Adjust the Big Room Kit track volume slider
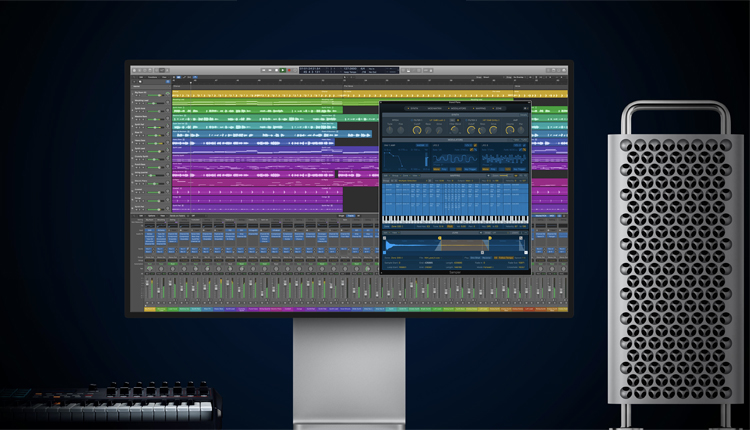This screenshot has width=750, height=430. [x=156, y=95]
